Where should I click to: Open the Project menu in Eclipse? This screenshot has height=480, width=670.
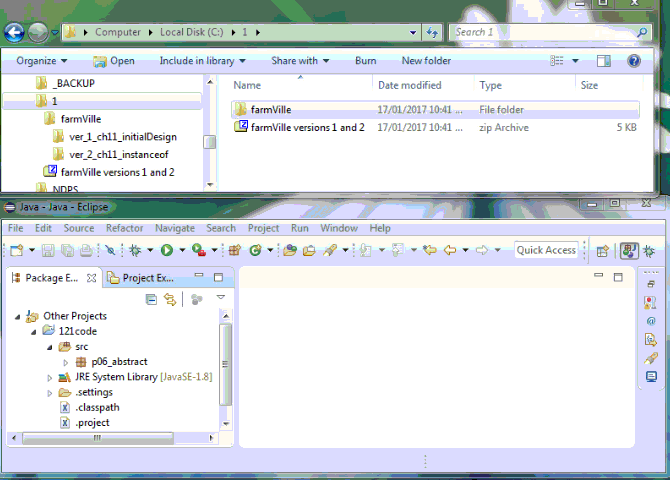(x=263, y=228)
